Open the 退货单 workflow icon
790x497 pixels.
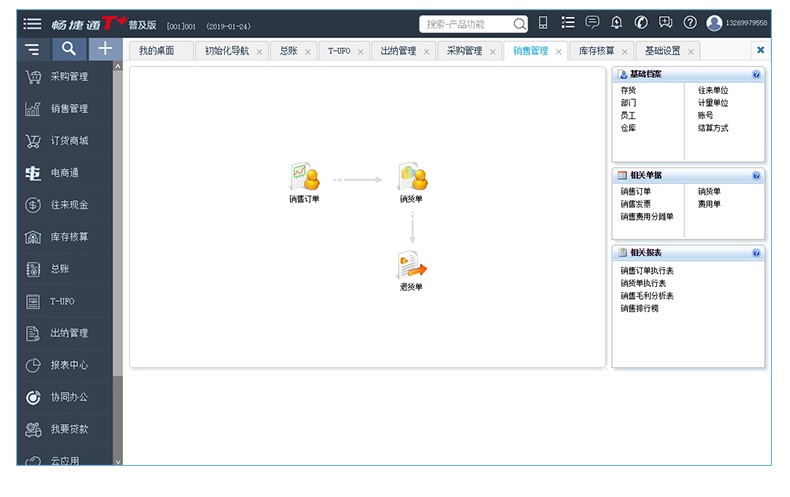tap(411, 266)
